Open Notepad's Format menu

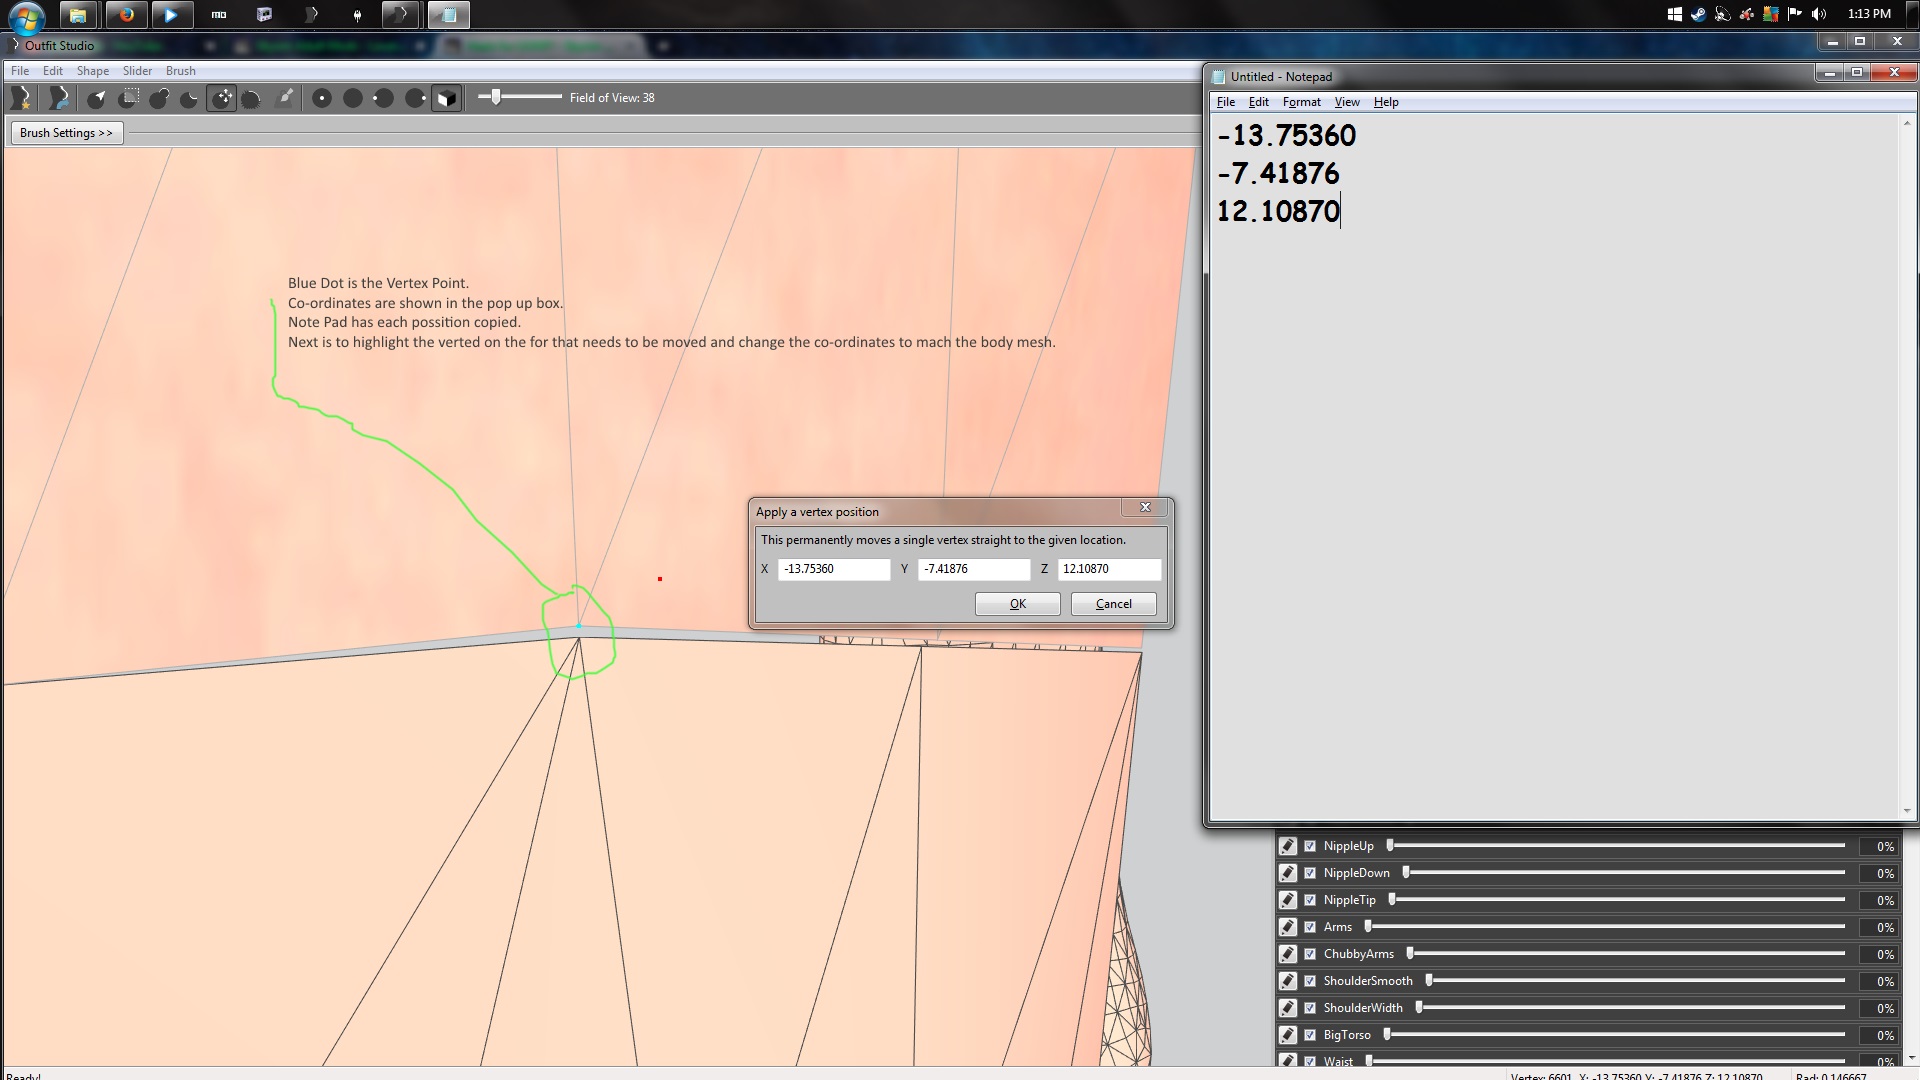tap(1301, 102)
